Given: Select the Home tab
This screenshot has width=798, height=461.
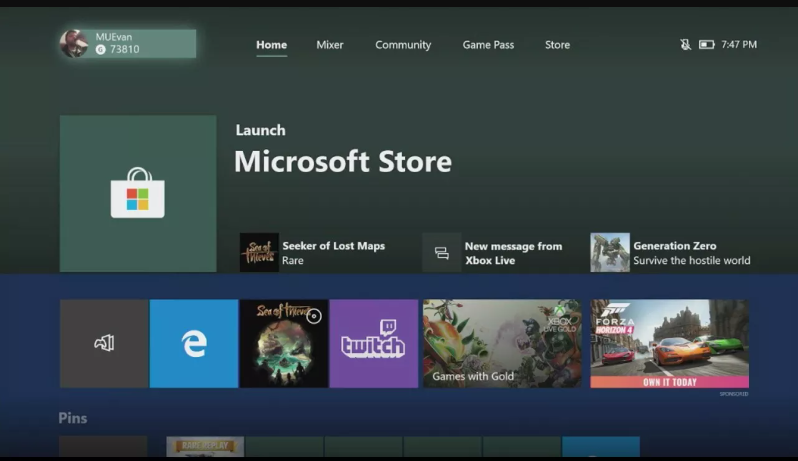Looking at the screenshot, I should point(272,45).
